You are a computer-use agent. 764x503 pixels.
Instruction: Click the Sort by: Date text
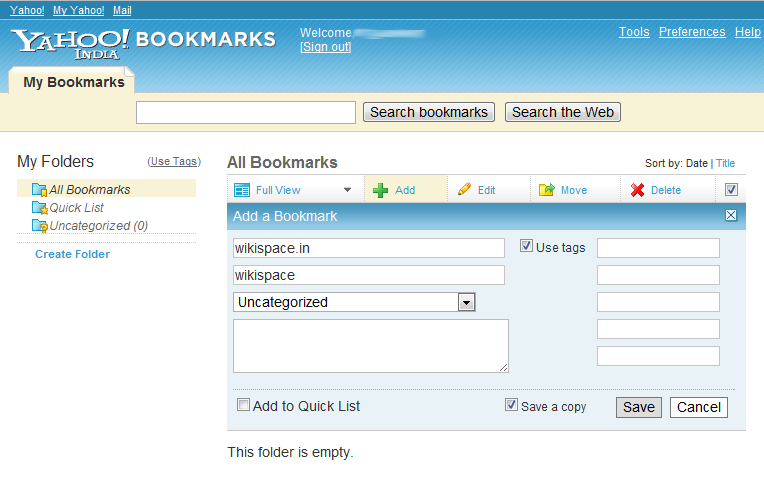pos(676,163)
